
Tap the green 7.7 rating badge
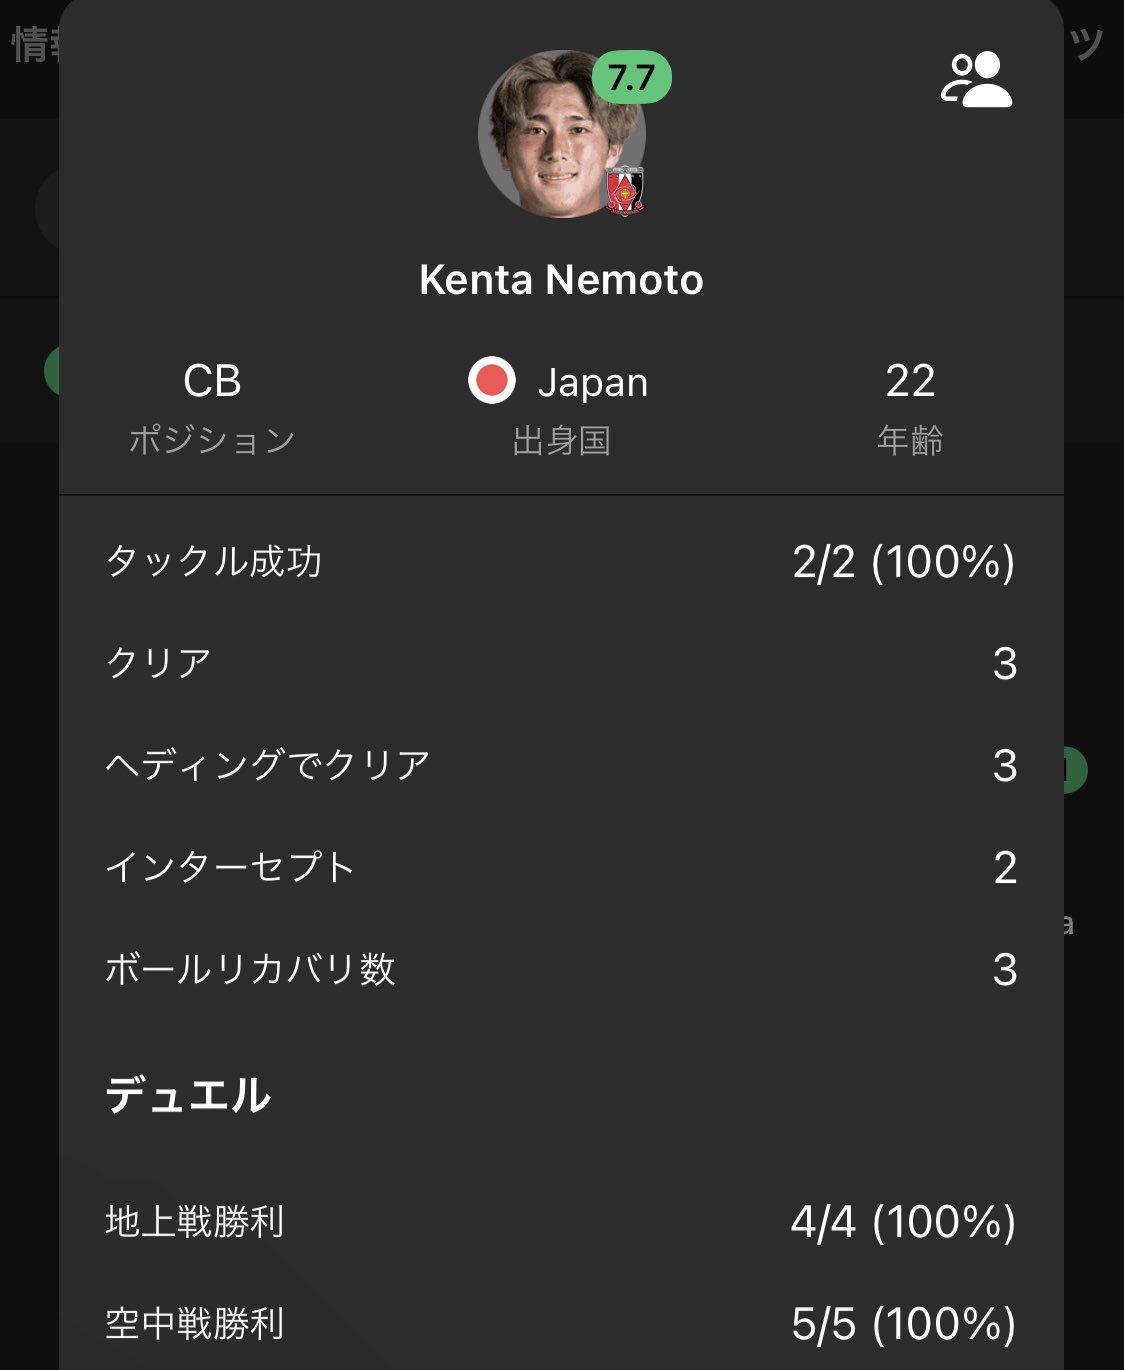coord(631,77)
